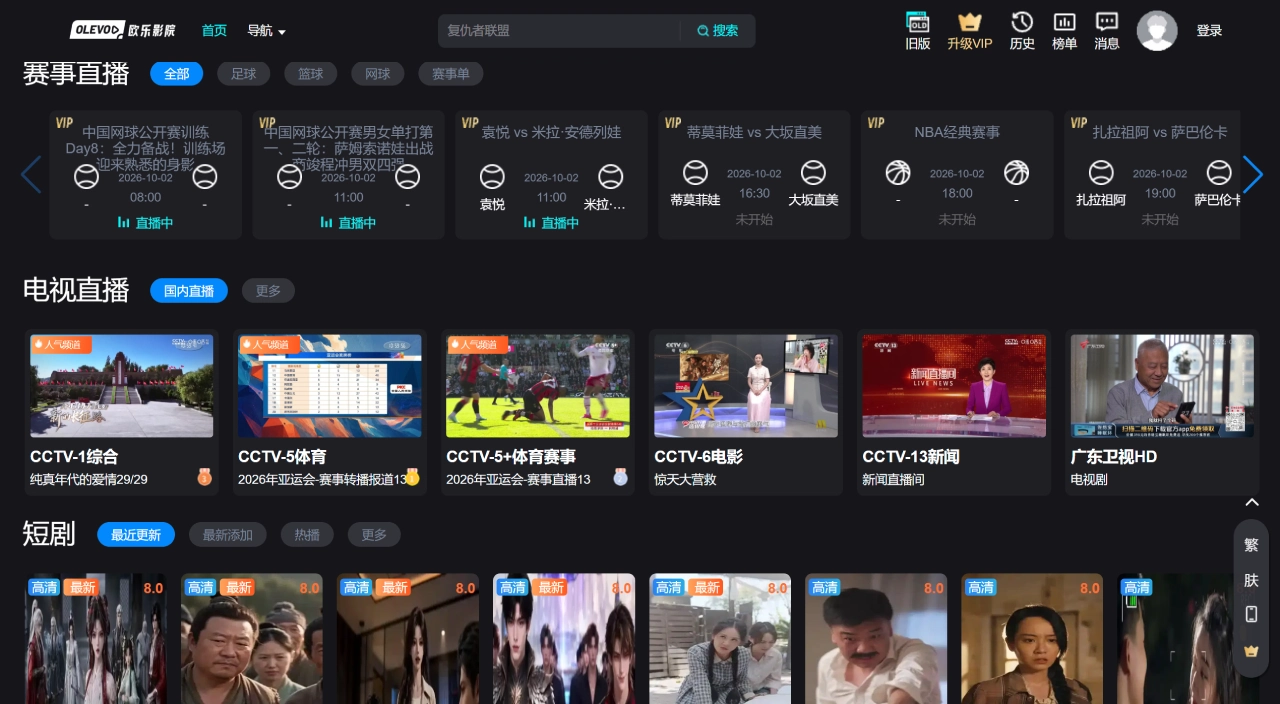Open the 广东卫视HD channel thumbnail
Viewport: 1280px width, 704px height.
(x=1162, y=386)
